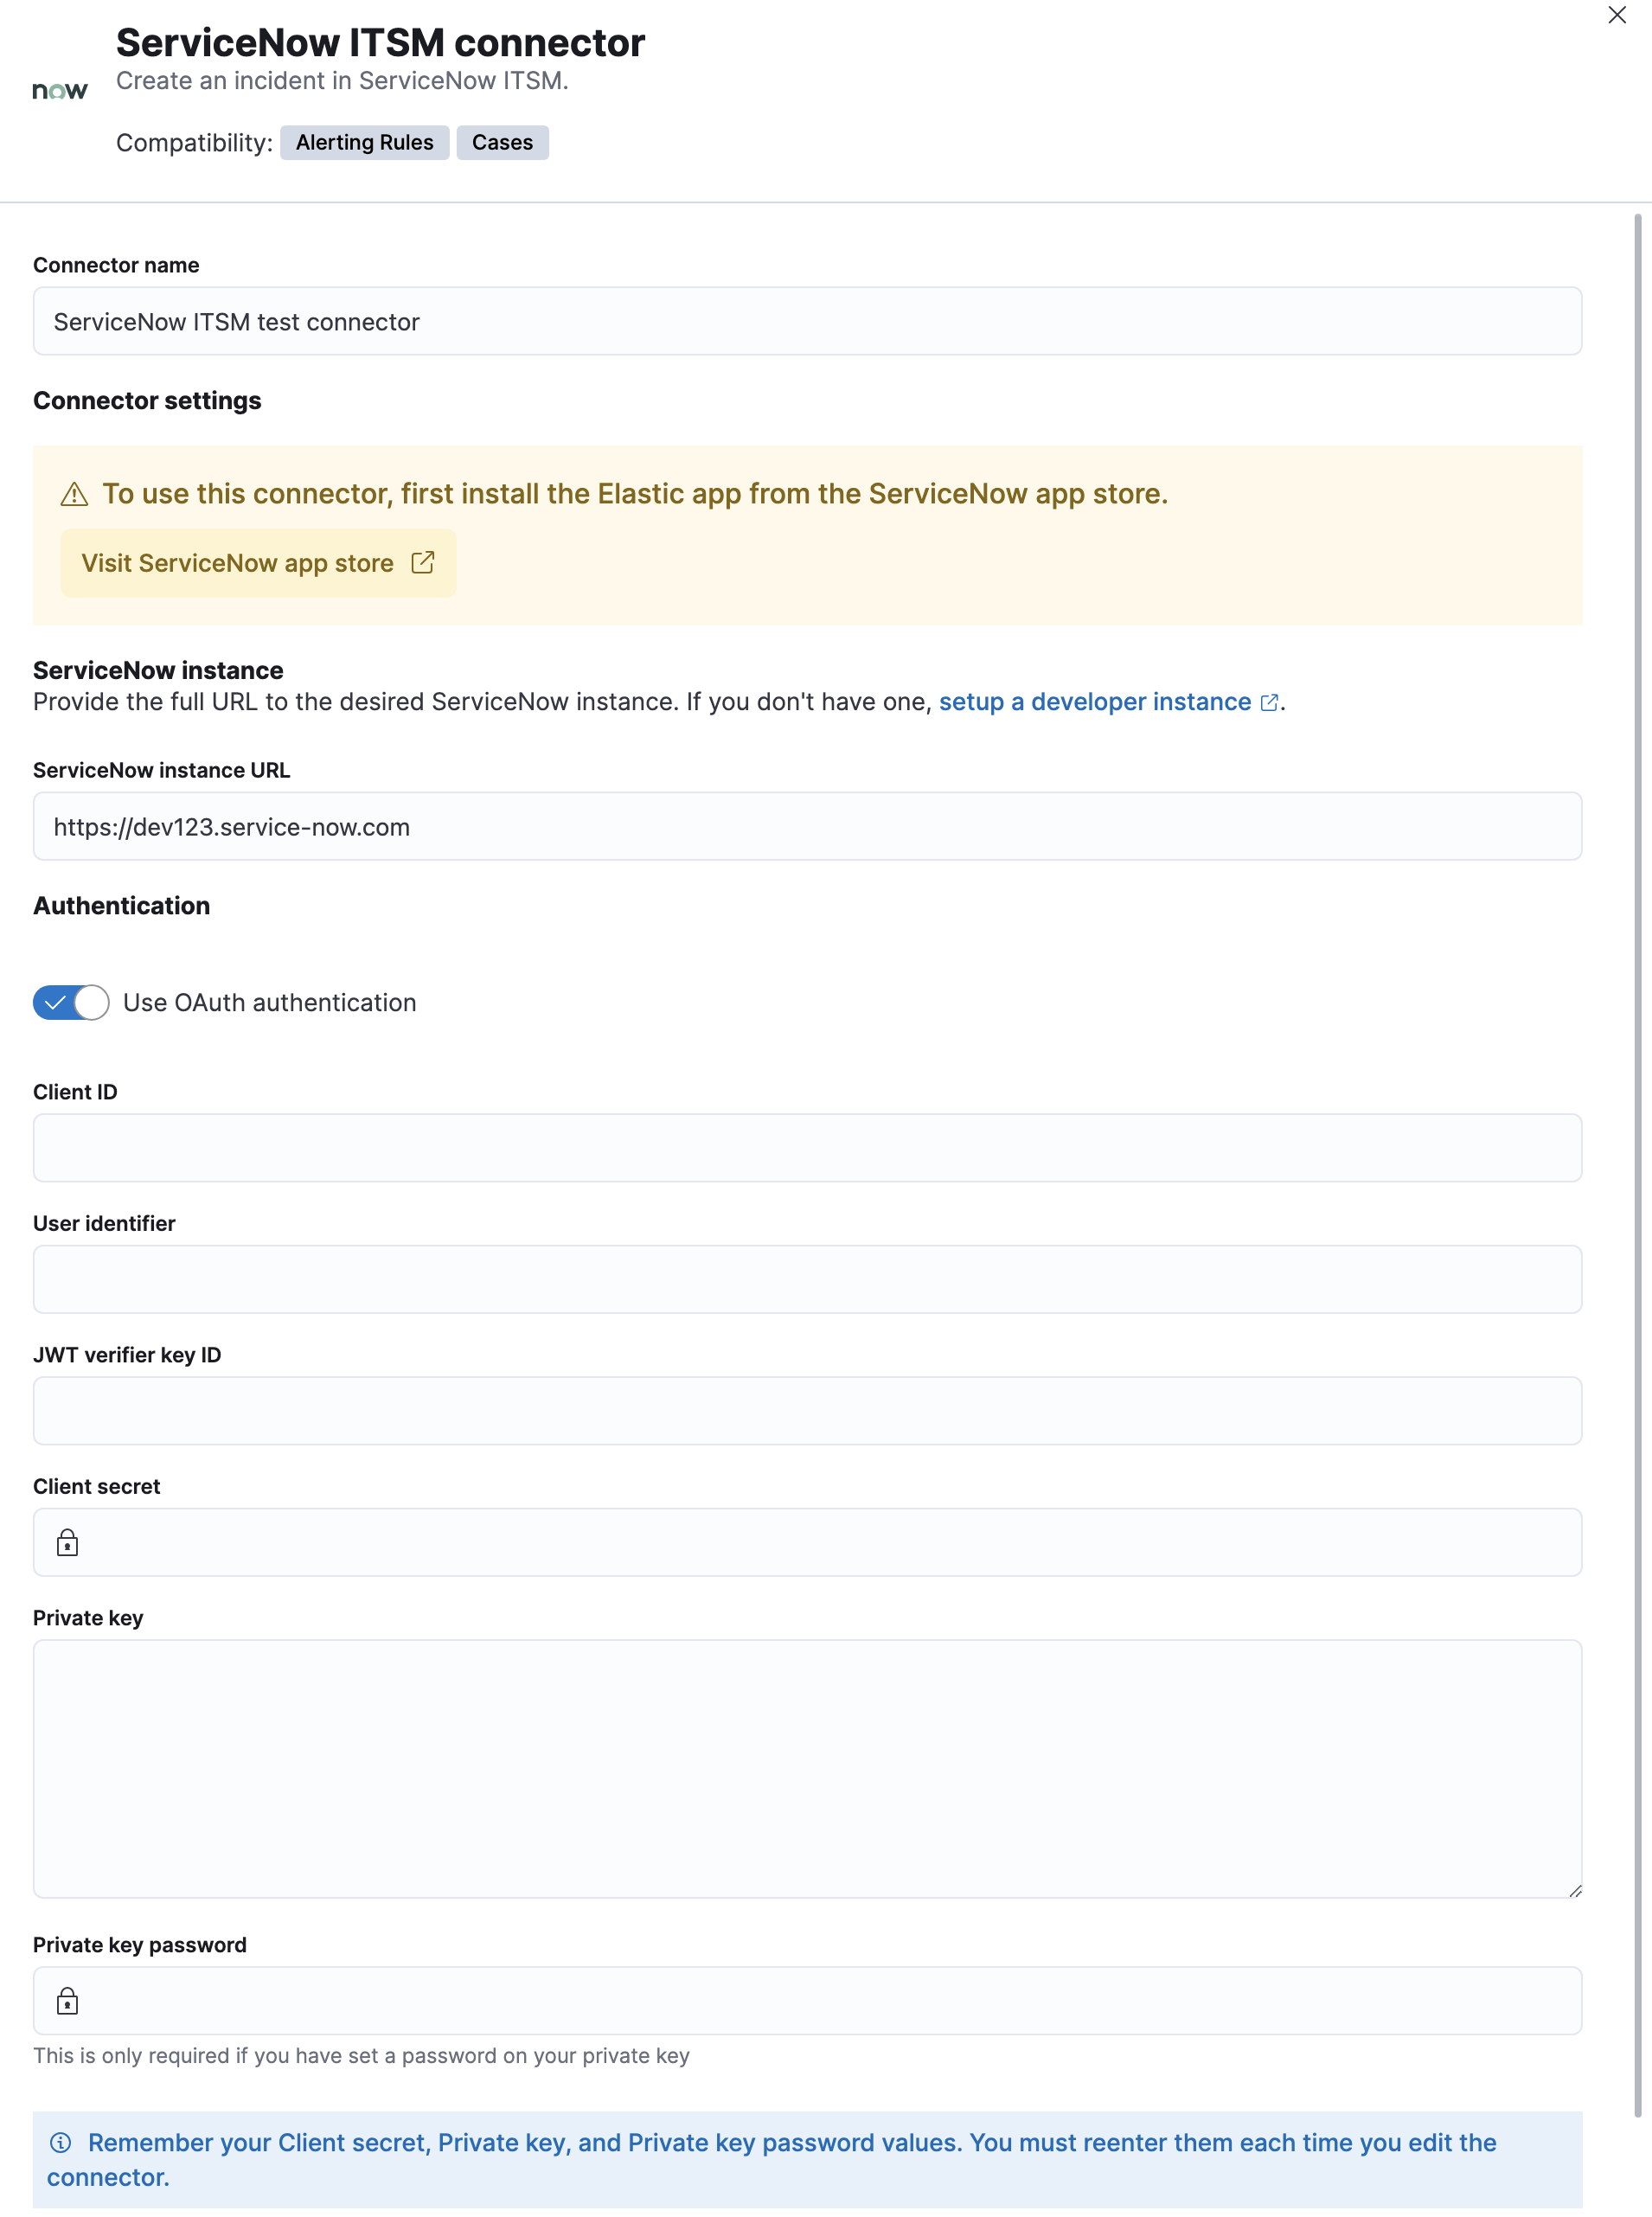Screen dimensions: 1652x2217
Task: Click the external link icon on Visit ServiceNow app store
Action: tap(421, 562)
